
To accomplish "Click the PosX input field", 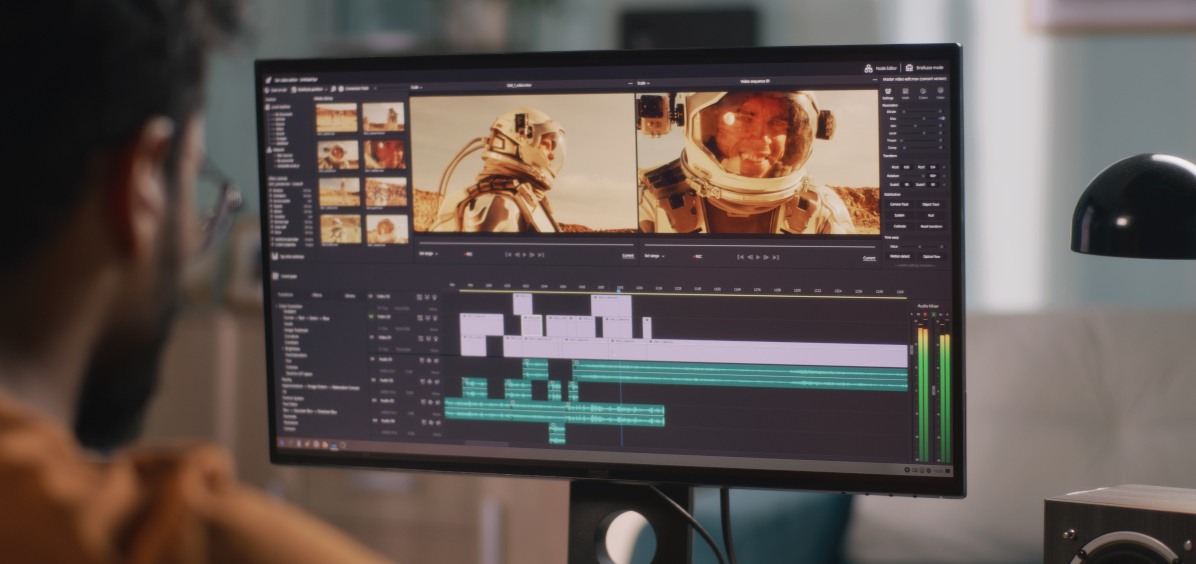I will click(906, 167).
